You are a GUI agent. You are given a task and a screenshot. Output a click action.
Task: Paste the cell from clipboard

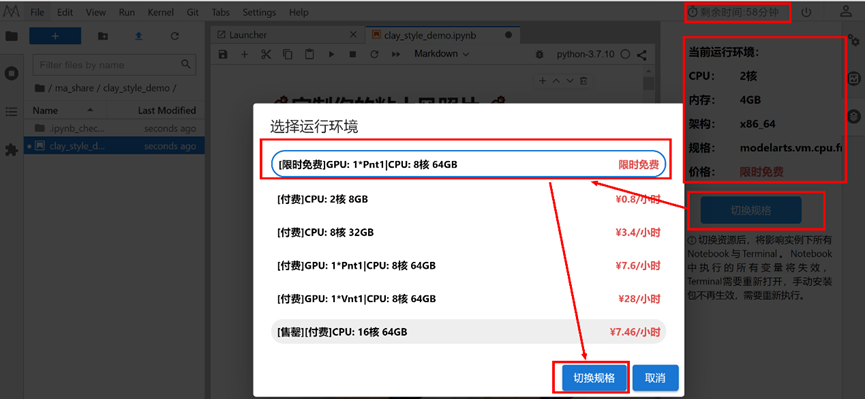309,54
